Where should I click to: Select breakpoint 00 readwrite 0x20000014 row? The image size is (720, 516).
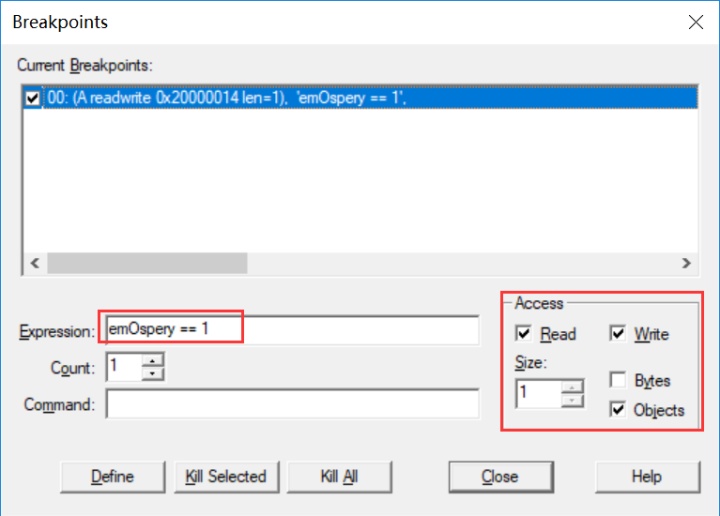(371, 98)
